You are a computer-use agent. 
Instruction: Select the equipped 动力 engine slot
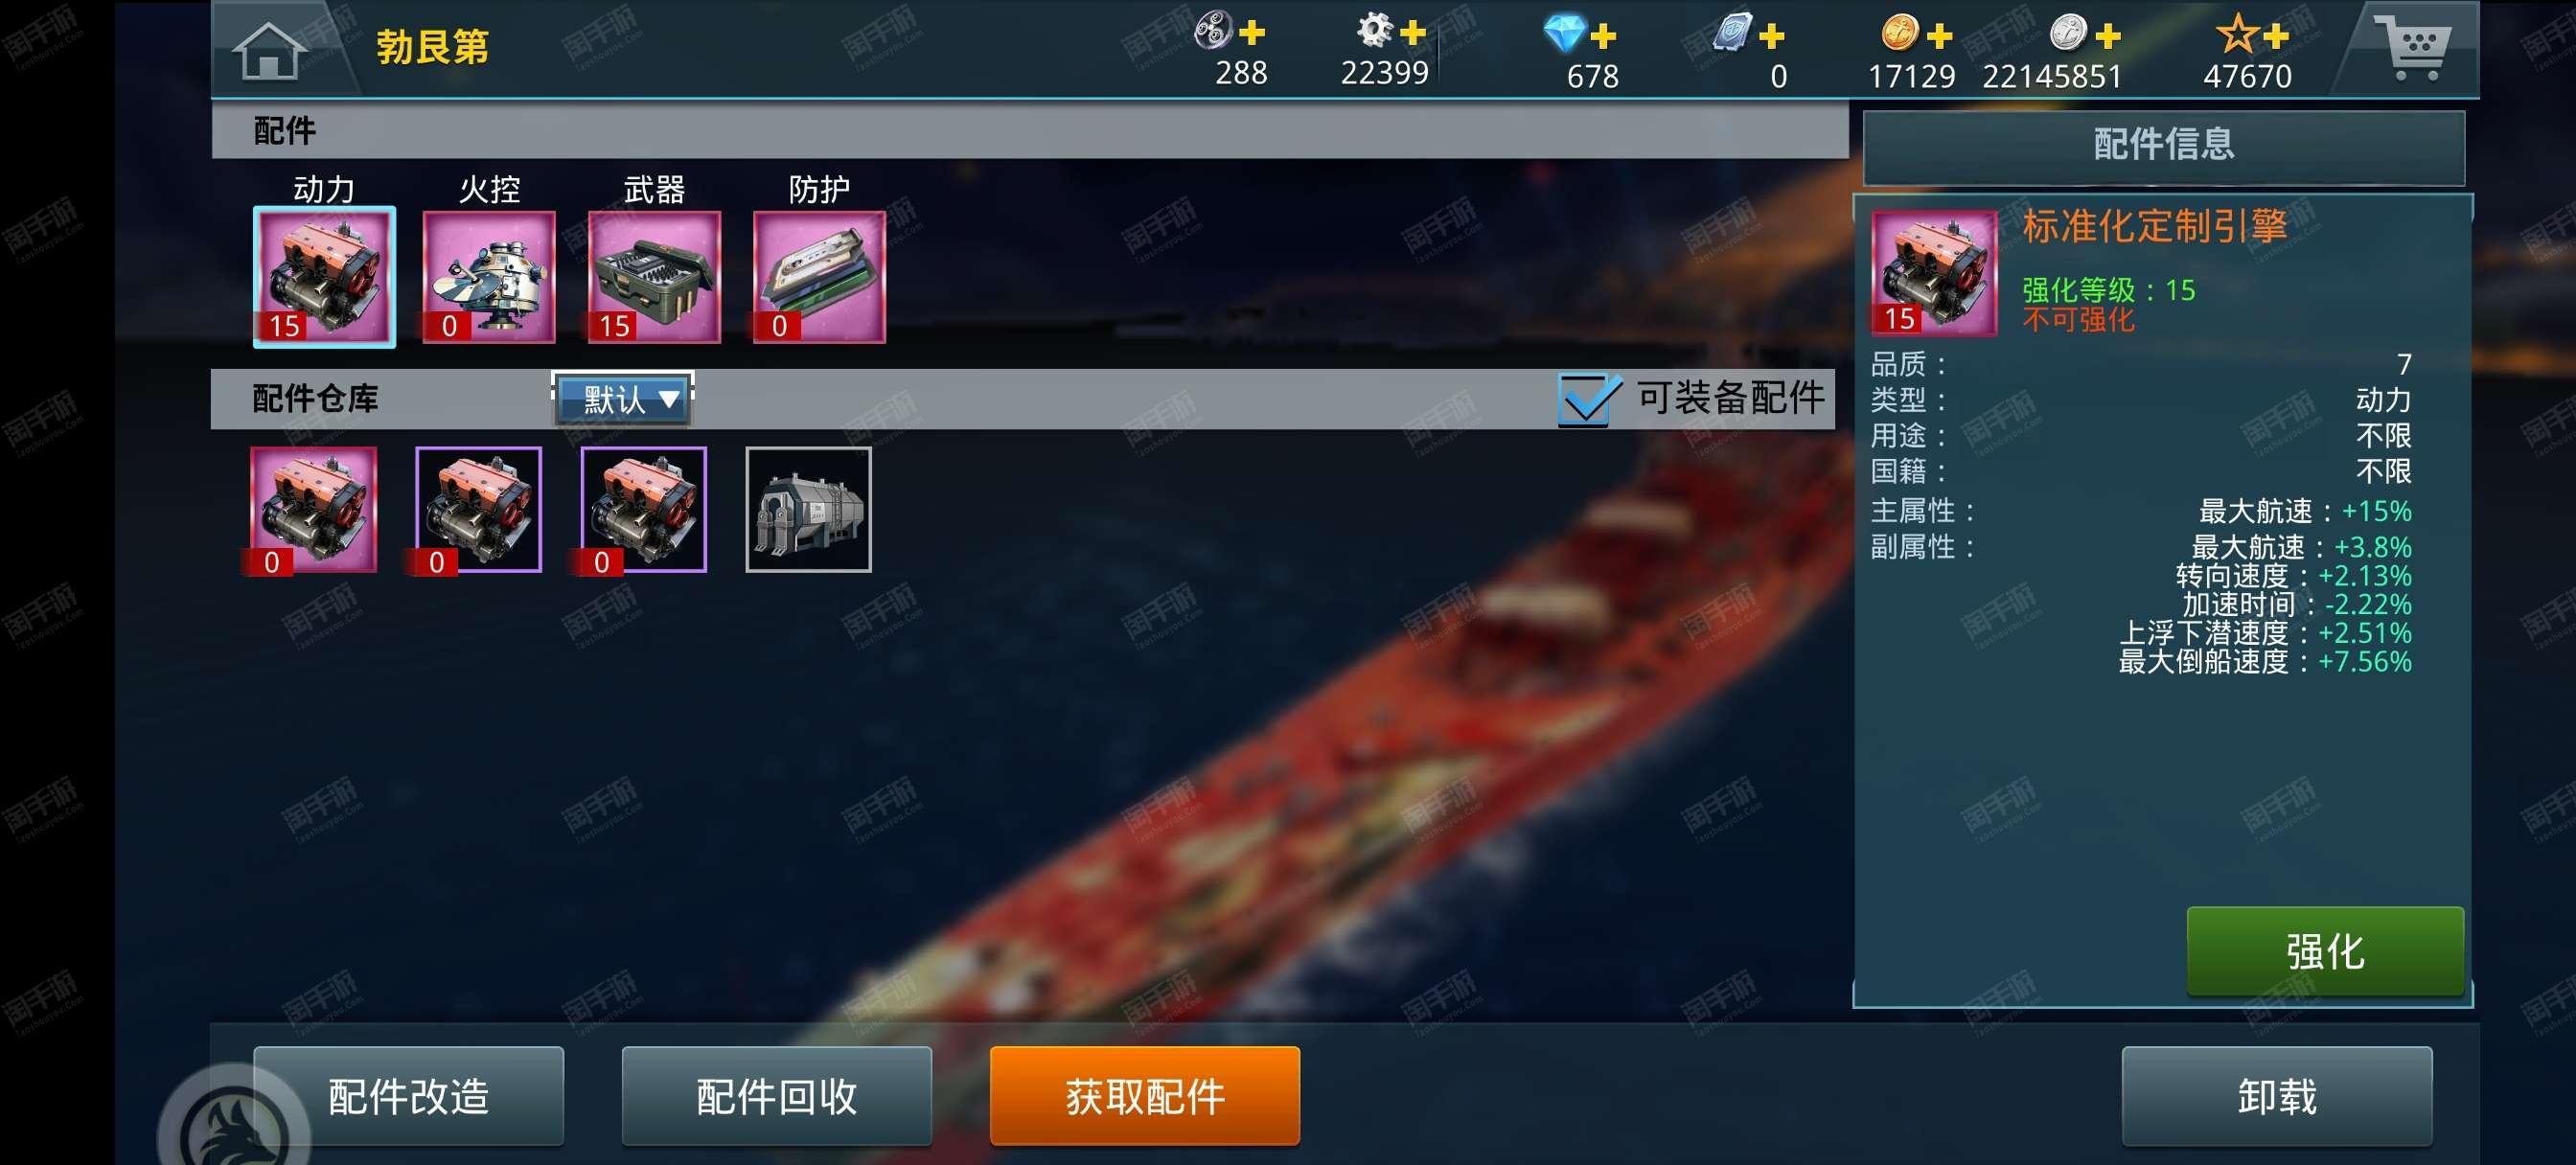(x=324, y=277)
